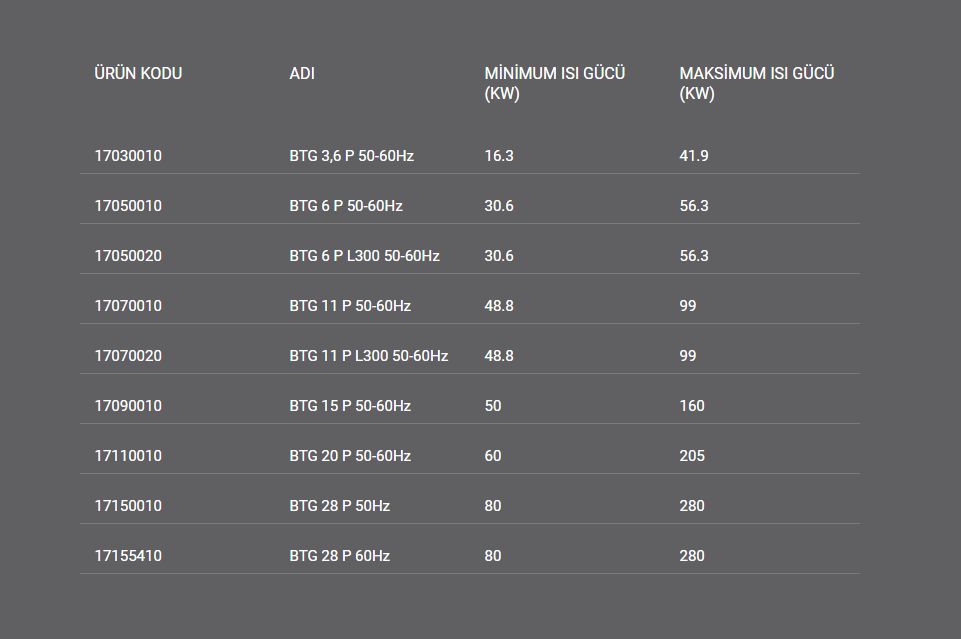The height and width of the screenshot is (639, 961).
Task: Click product code 17090010
Action: coord(128,406)
